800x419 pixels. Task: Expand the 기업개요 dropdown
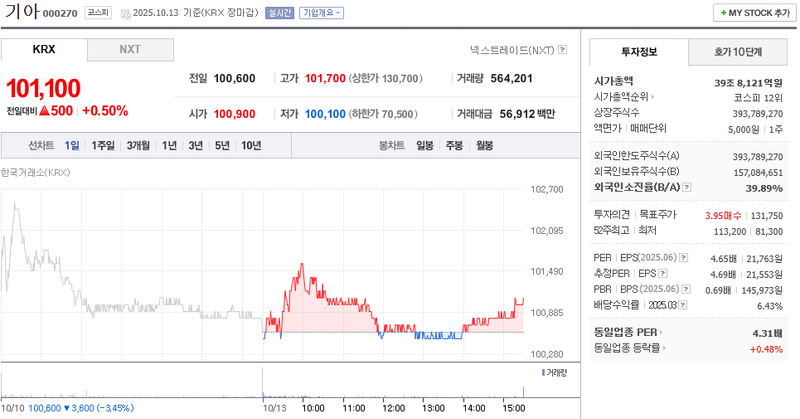321,13
